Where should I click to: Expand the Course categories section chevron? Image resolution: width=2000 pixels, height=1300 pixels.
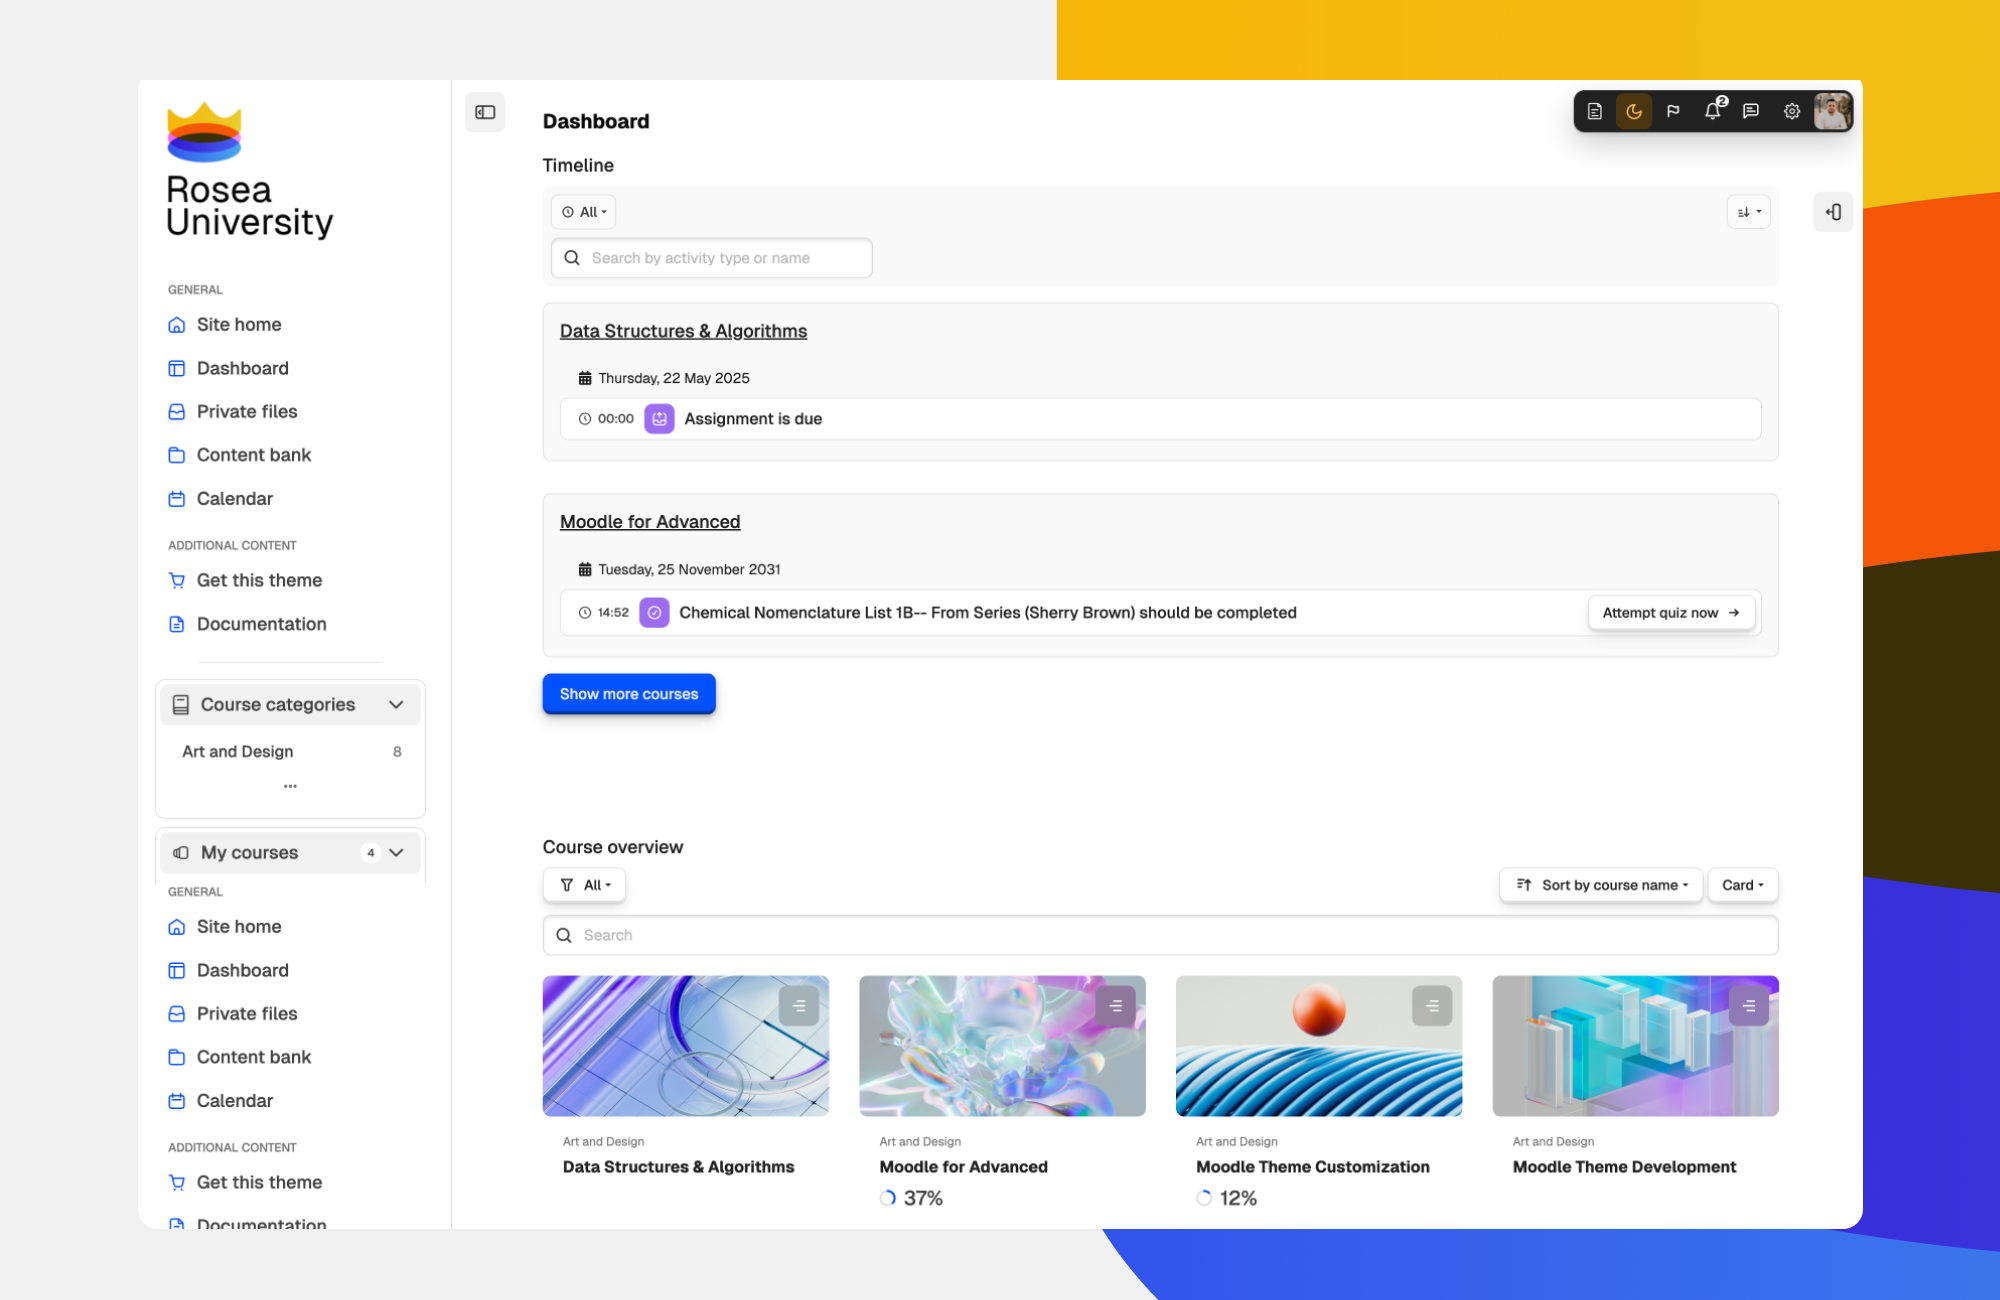(397, 704)
